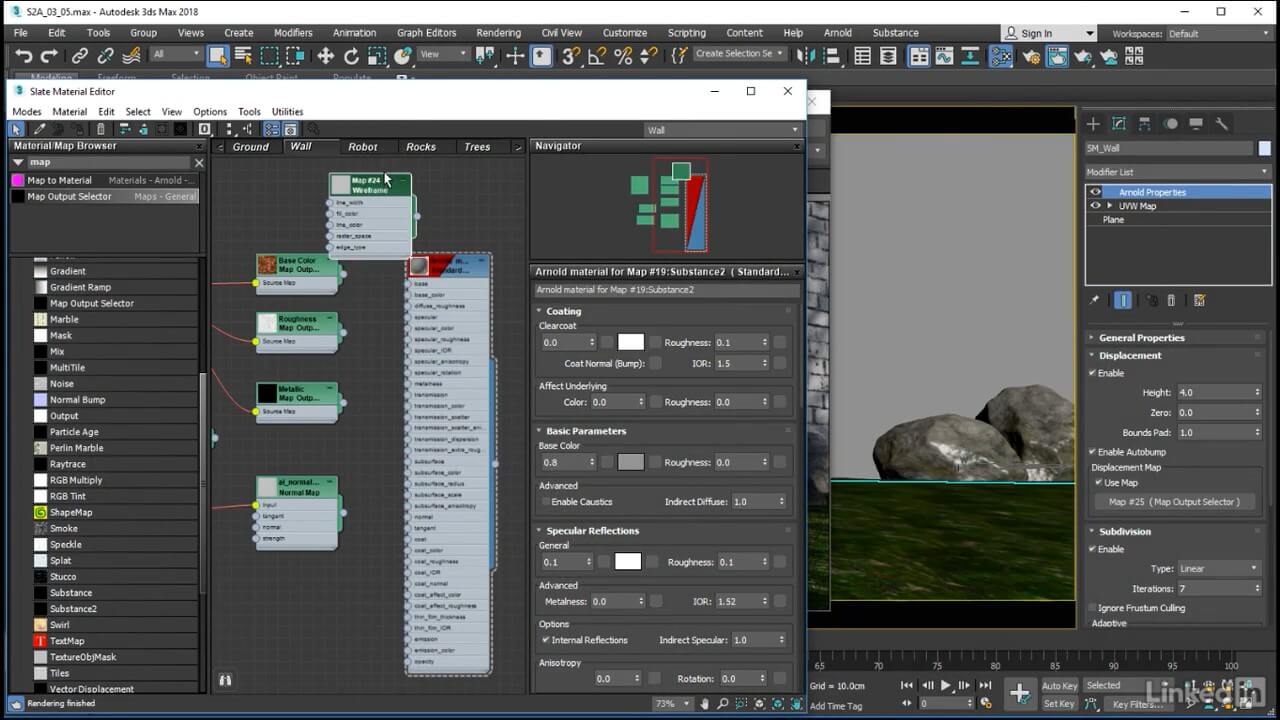Screen dimensions: 1280x720
Task: Open the Utilities wrench panel icon
Action: (1221, 124)
